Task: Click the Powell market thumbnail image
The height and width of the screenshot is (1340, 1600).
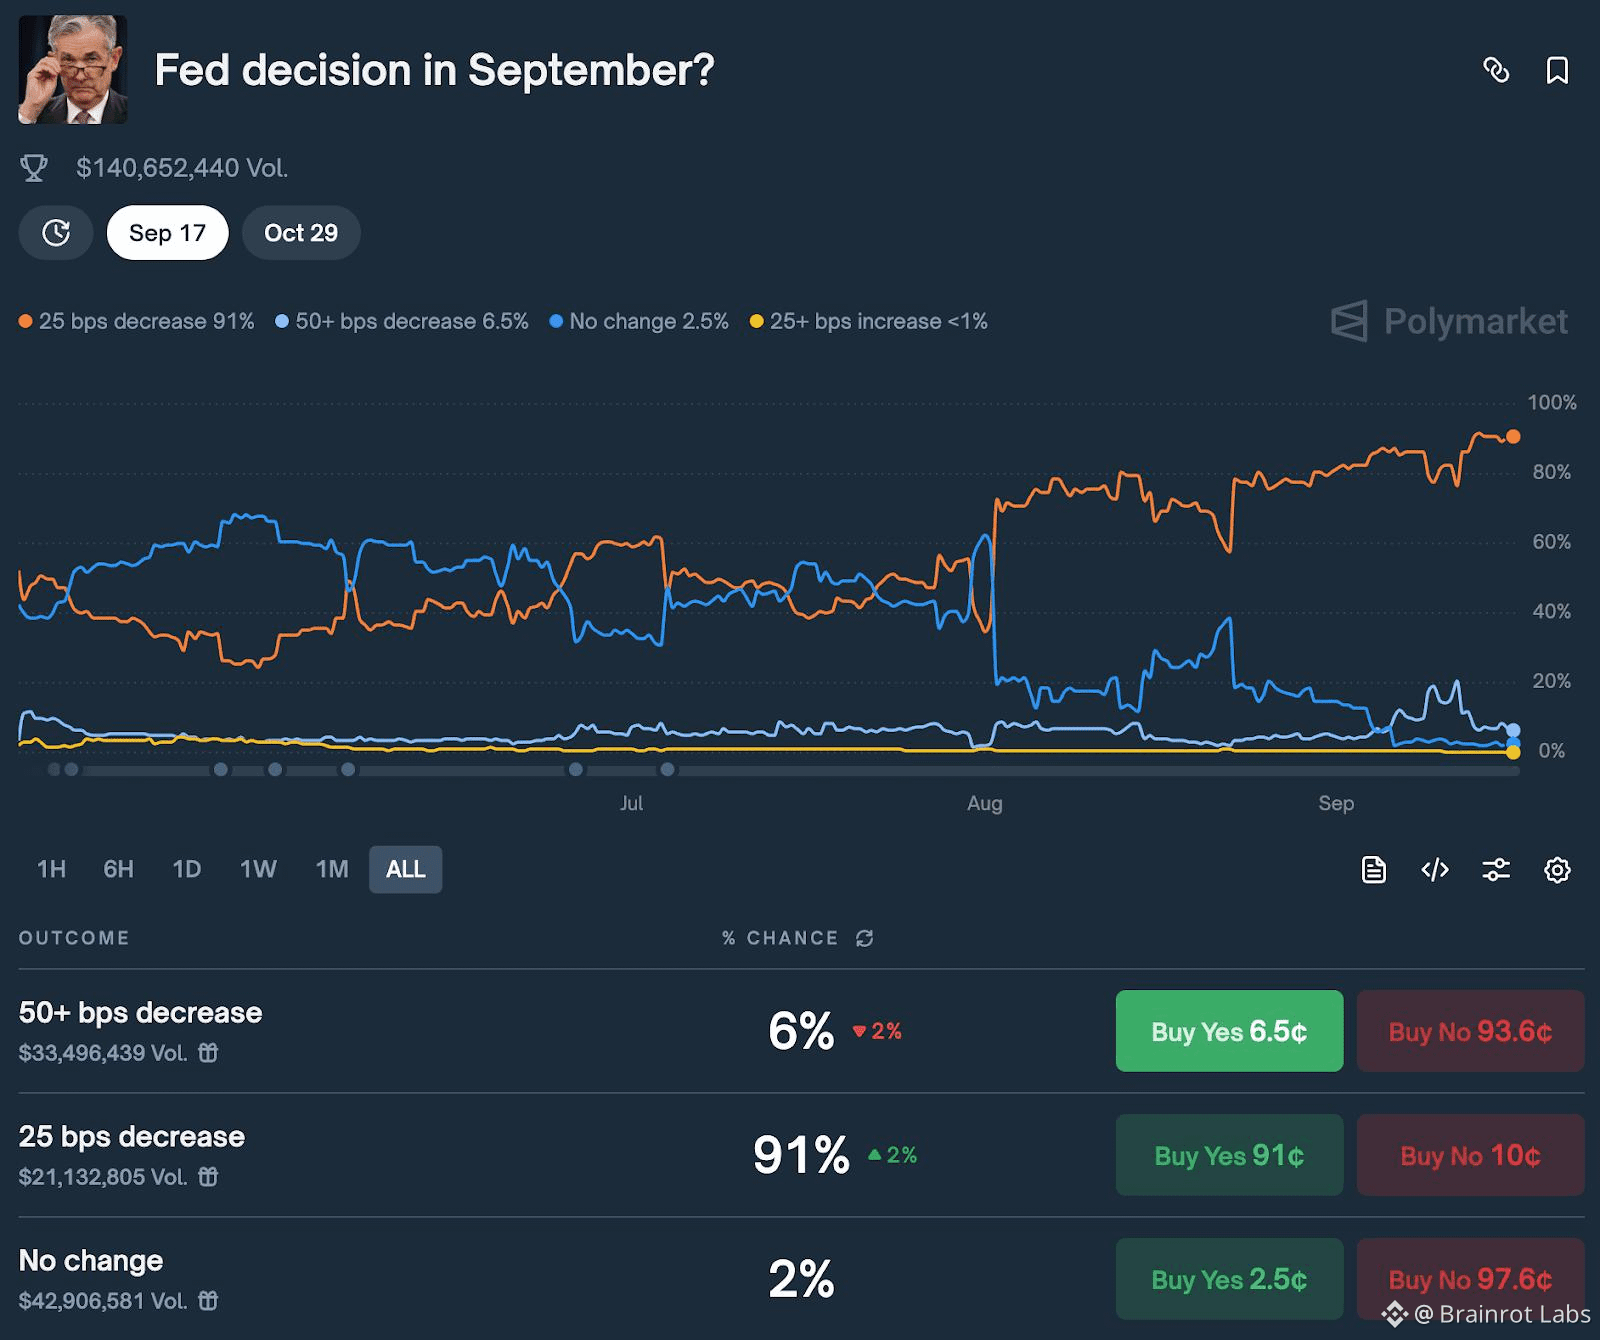Action: [73, 70]
